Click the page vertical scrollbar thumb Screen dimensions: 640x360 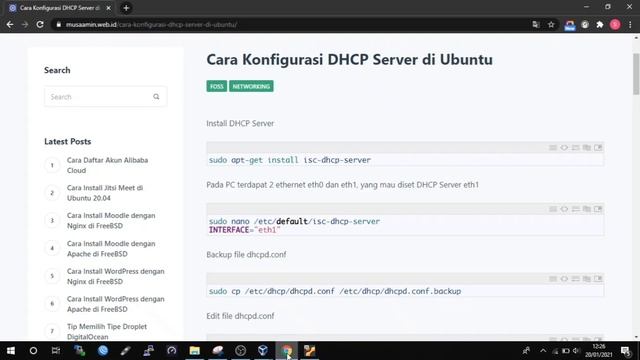(x=636, y=74)
